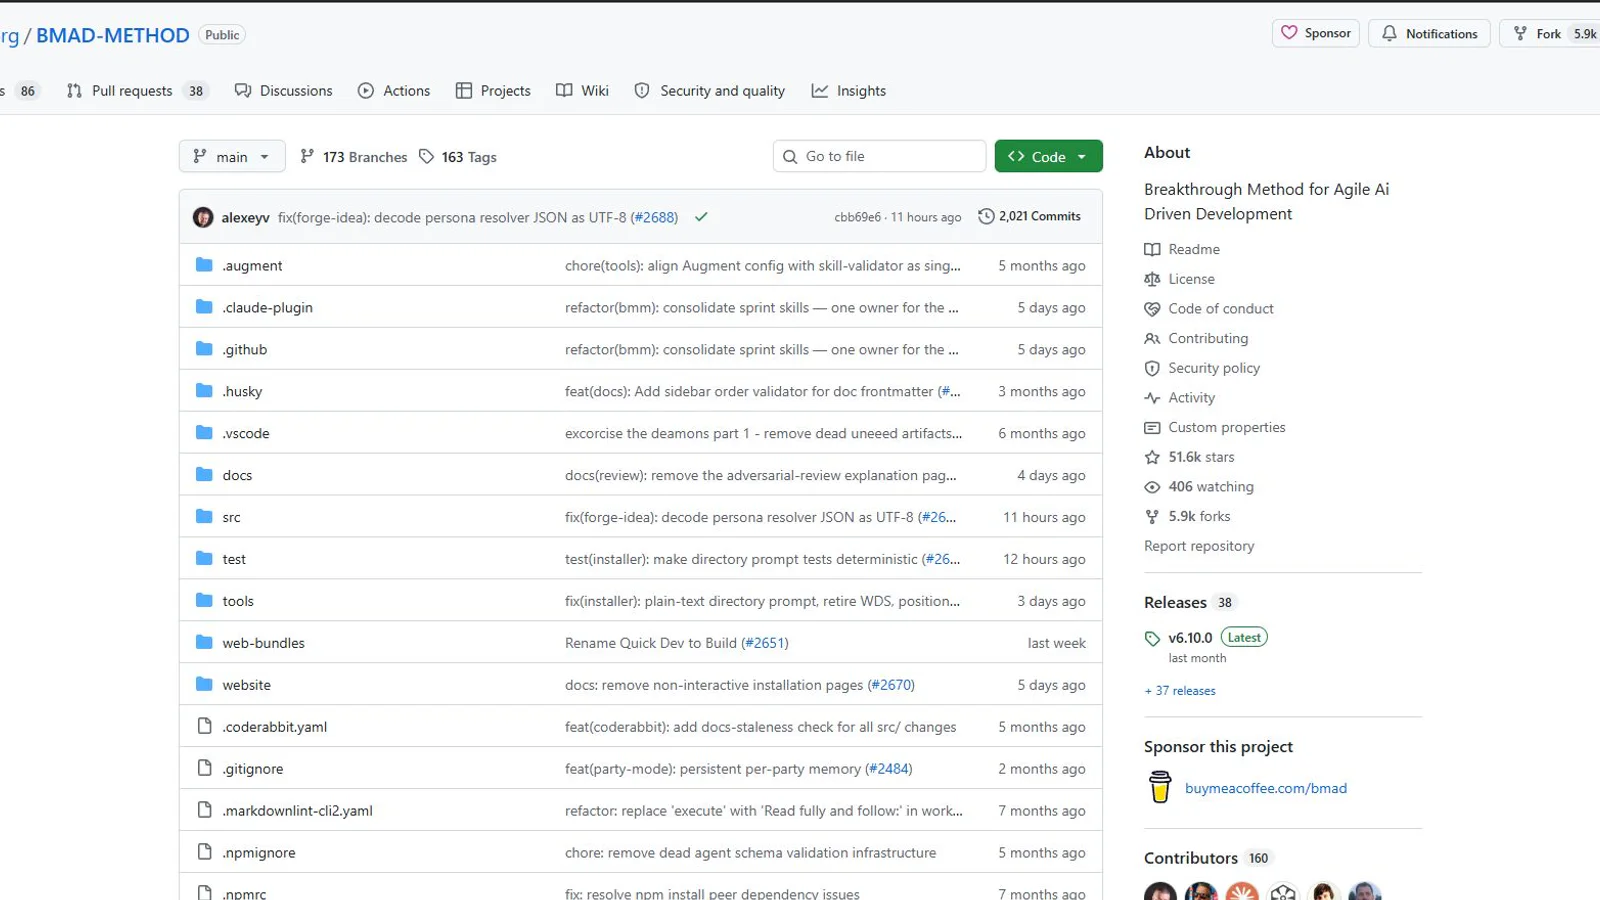Open the Wiki tab
This screenshot has width=1600, height=900.
(582, 91)
